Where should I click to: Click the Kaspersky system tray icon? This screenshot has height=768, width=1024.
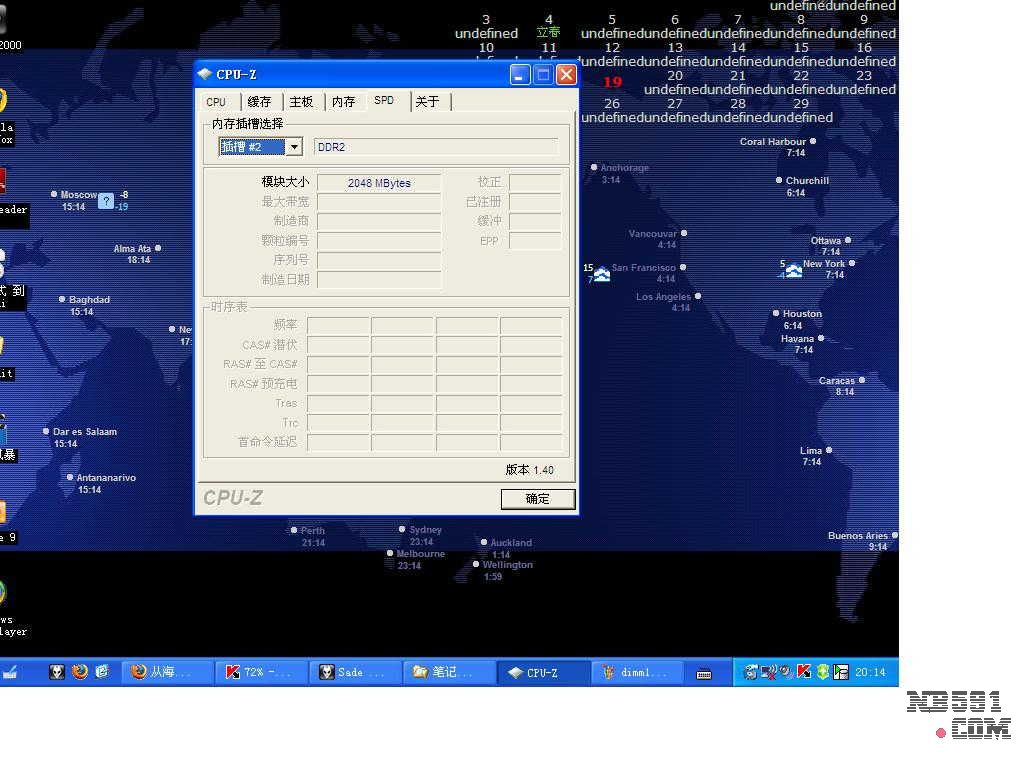click(x=803, y=672)
